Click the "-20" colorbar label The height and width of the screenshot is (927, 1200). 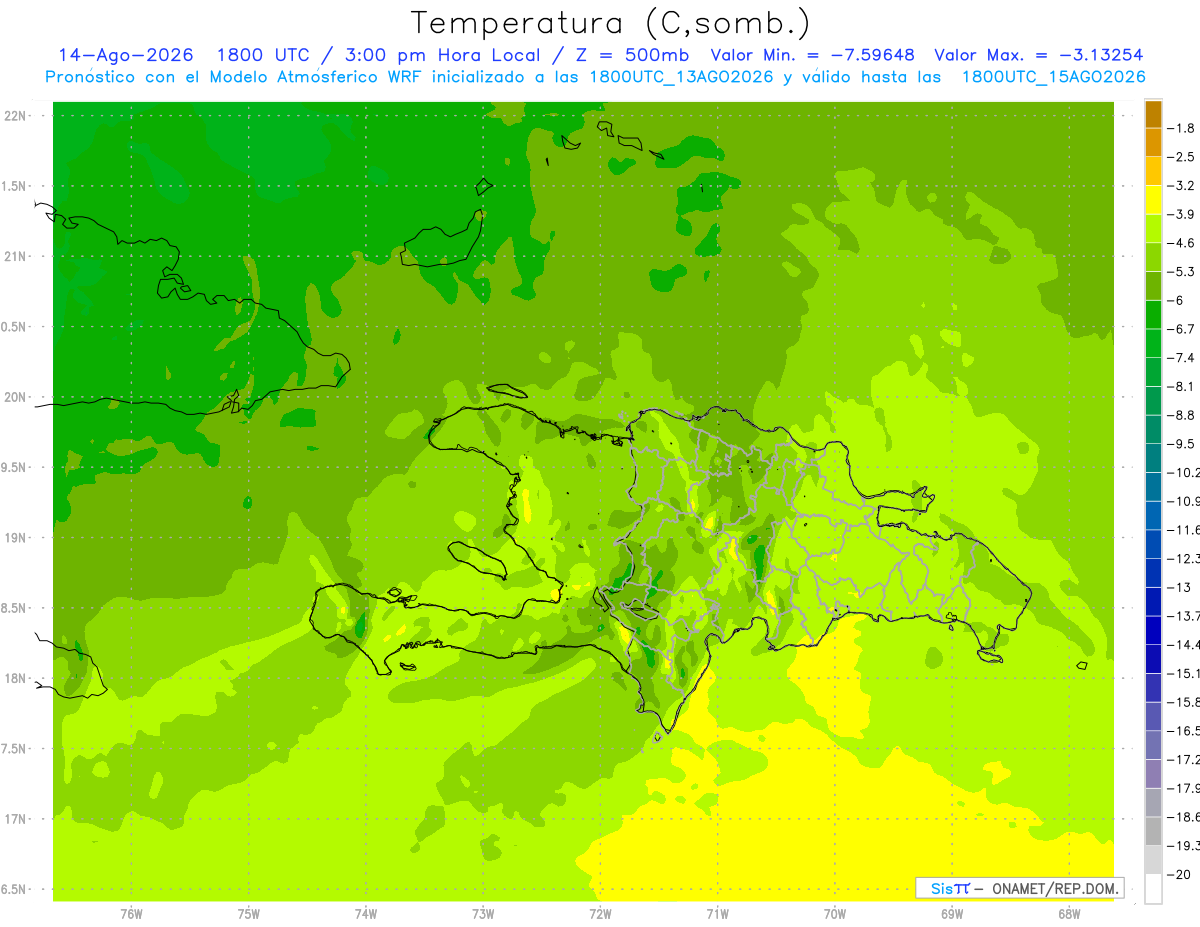[1177, 874]
